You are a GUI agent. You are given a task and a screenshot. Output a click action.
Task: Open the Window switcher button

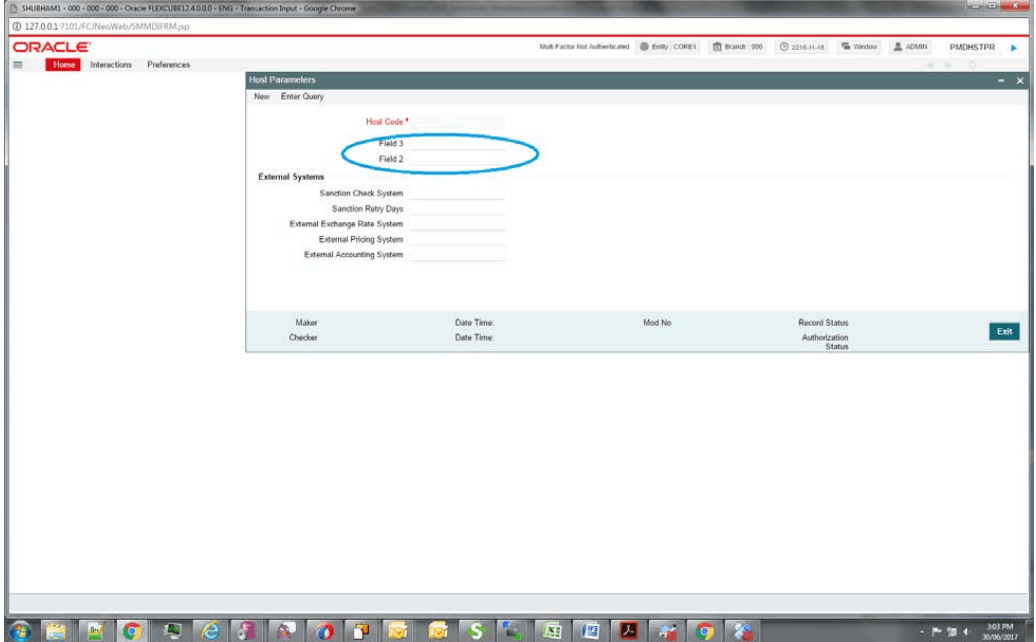coord(859,47)
